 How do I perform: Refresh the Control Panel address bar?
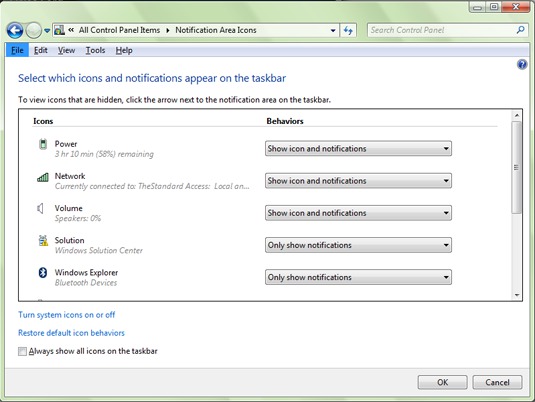coord(348,30)
